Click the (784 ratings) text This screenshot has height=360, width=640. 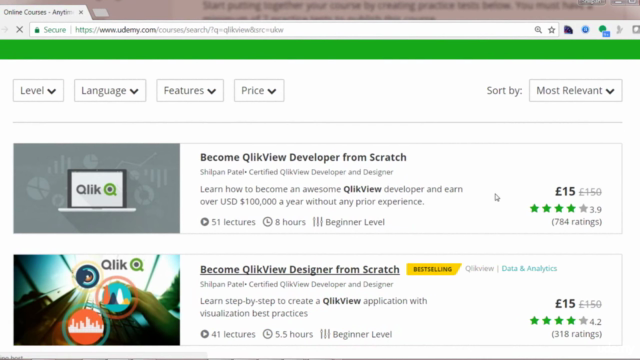click(576, 222)
